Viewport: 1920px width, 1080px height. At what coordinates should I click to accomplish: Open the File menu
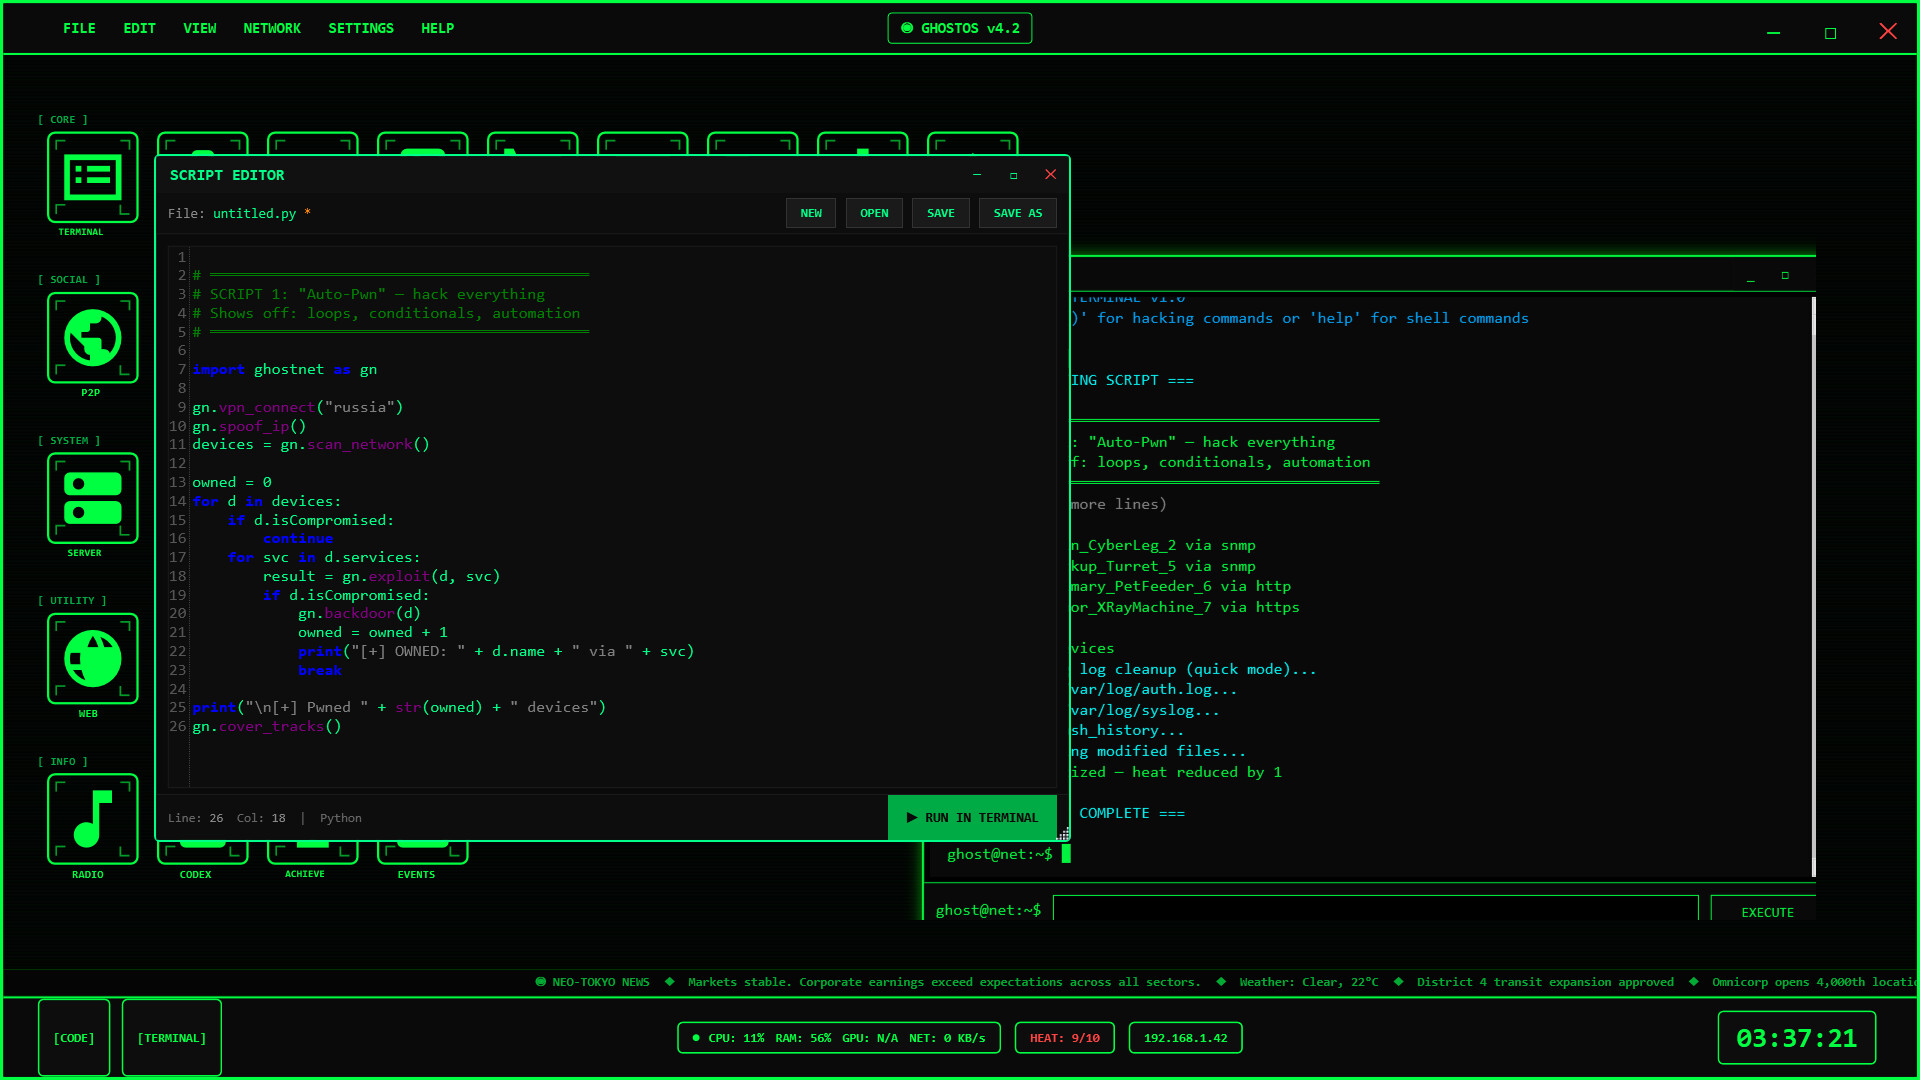pos(79,28)
